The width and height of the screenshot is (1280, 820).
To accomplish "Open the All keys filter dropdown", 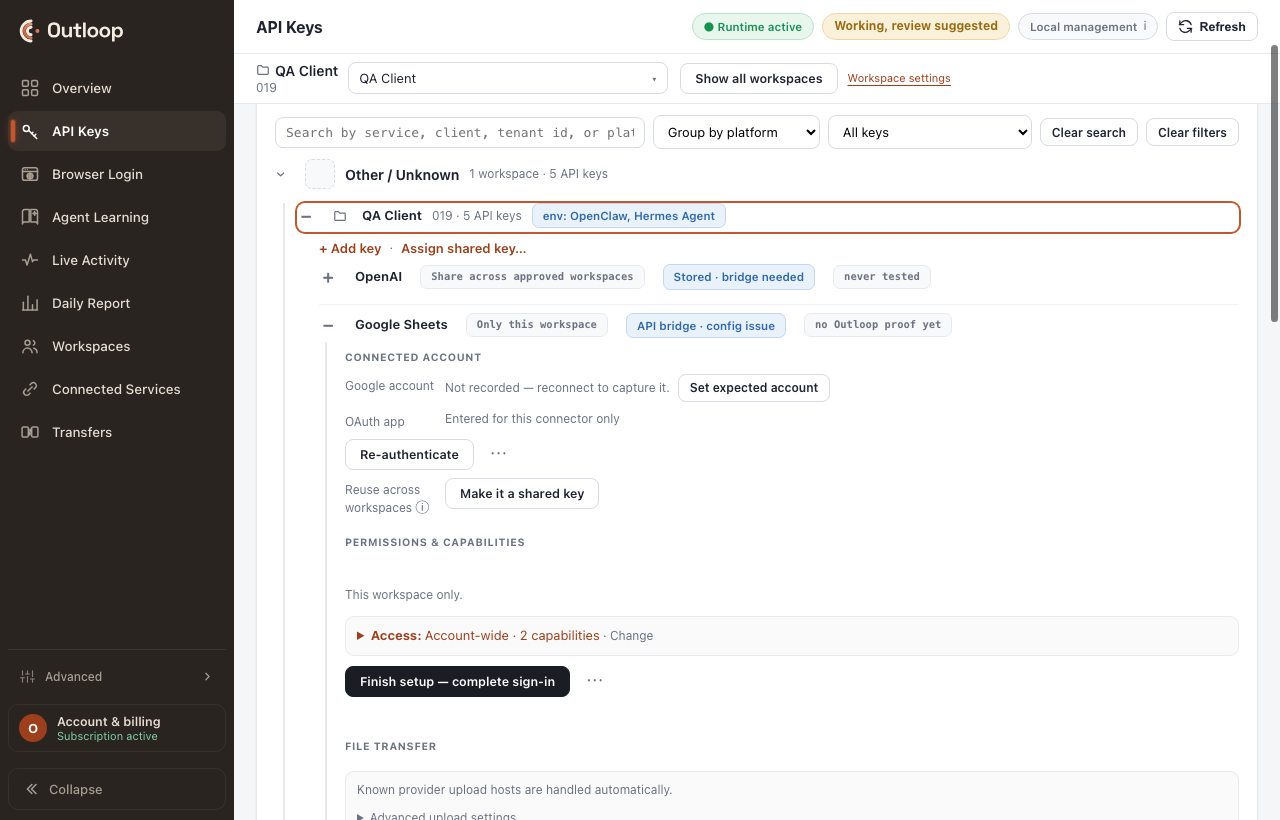I will 930,132.
